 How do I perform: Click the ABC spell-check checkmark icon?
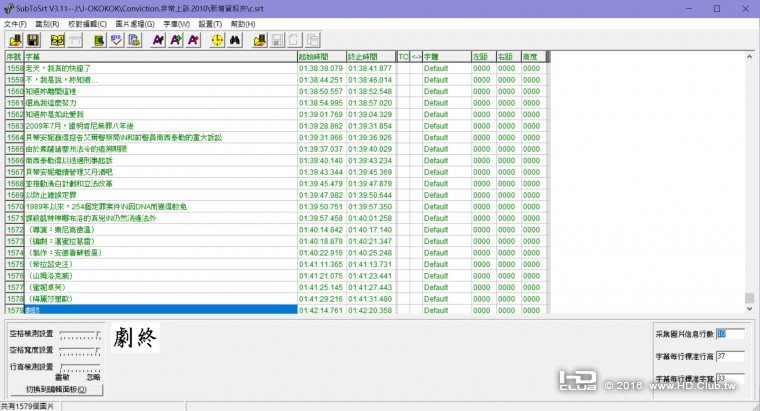116,40
